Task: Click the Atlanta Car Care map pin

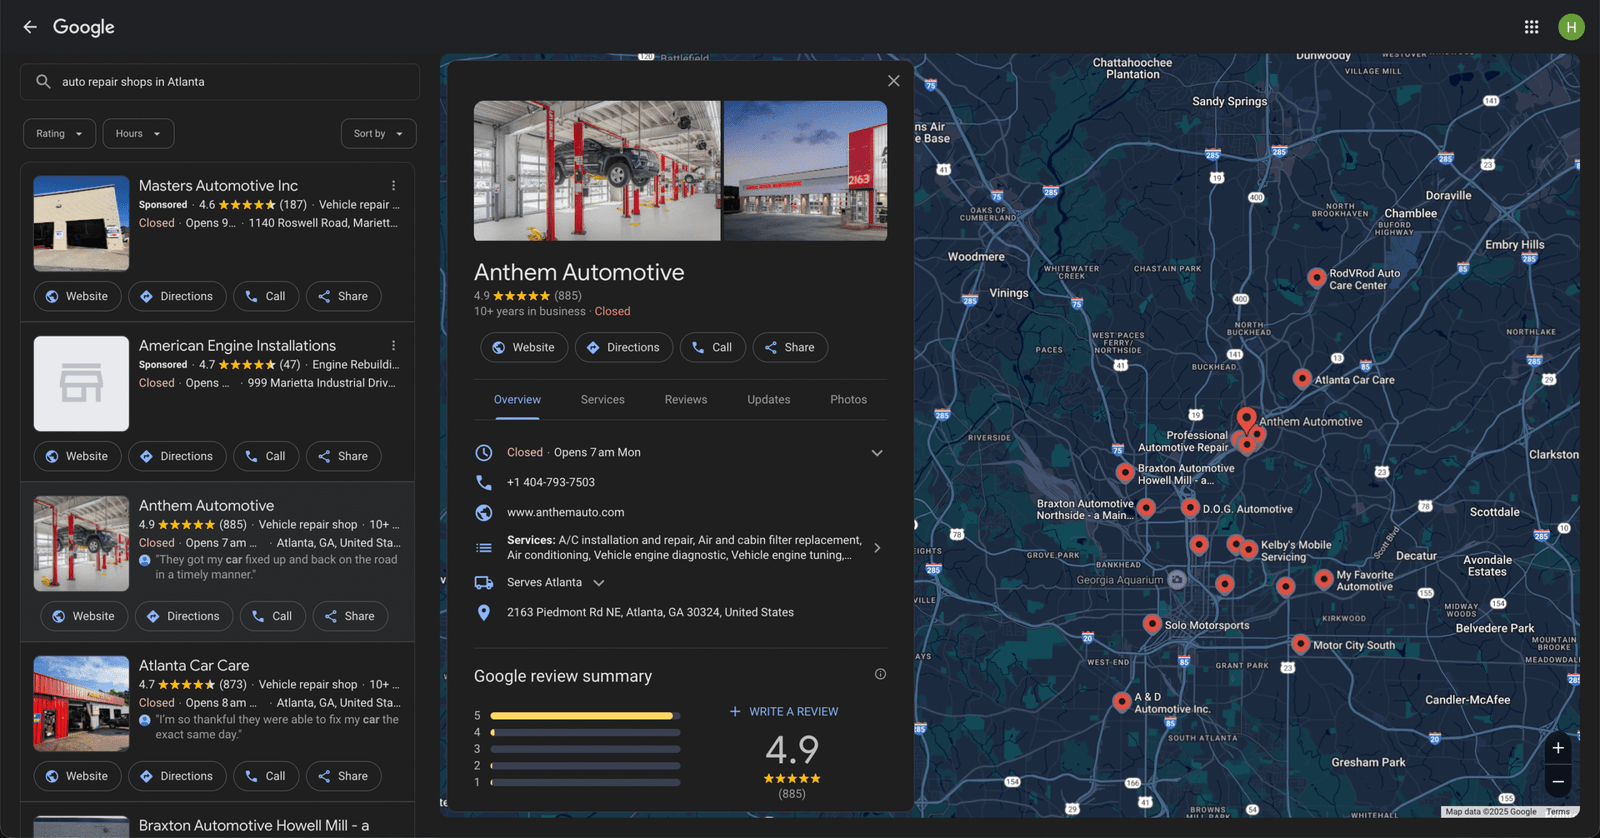Action: pyautogui.click(x=1302, y=378)
